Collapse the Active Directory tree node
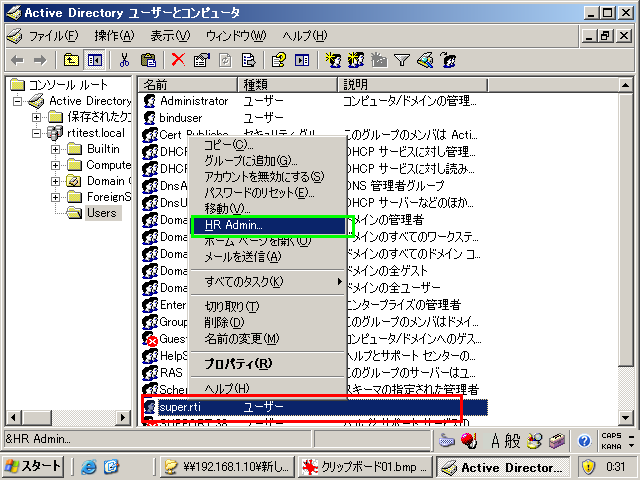The height and width of the screenshot is (480, 640). (17, 101)
